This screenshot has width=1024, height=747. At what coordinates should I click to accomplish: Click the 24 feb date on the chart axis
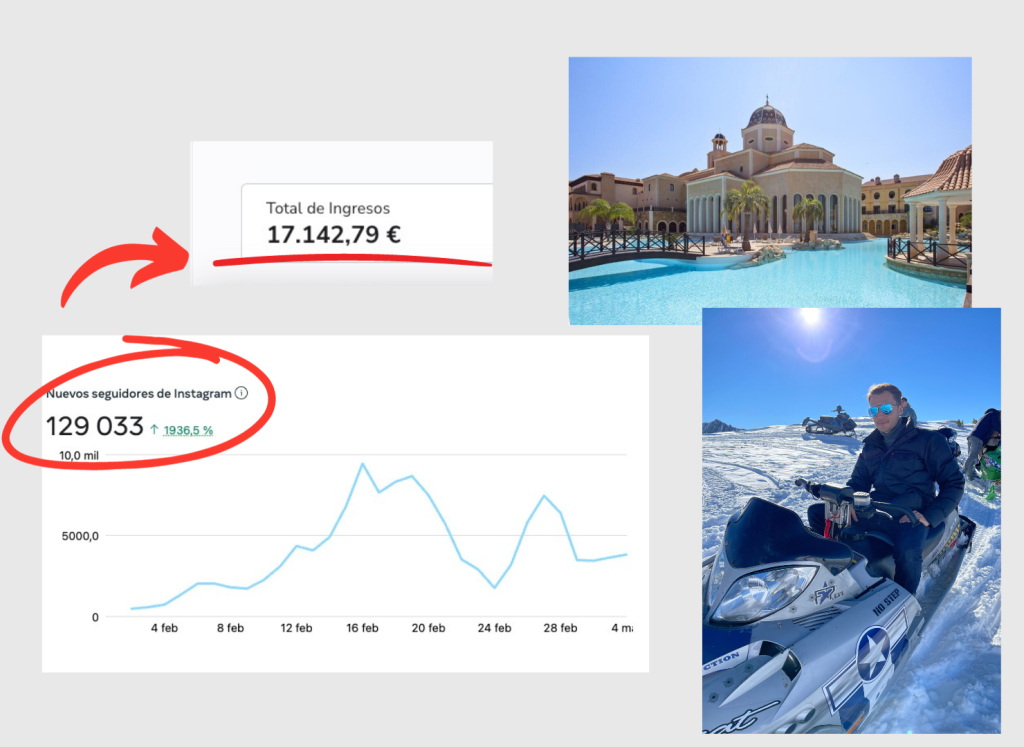[494, 628]
